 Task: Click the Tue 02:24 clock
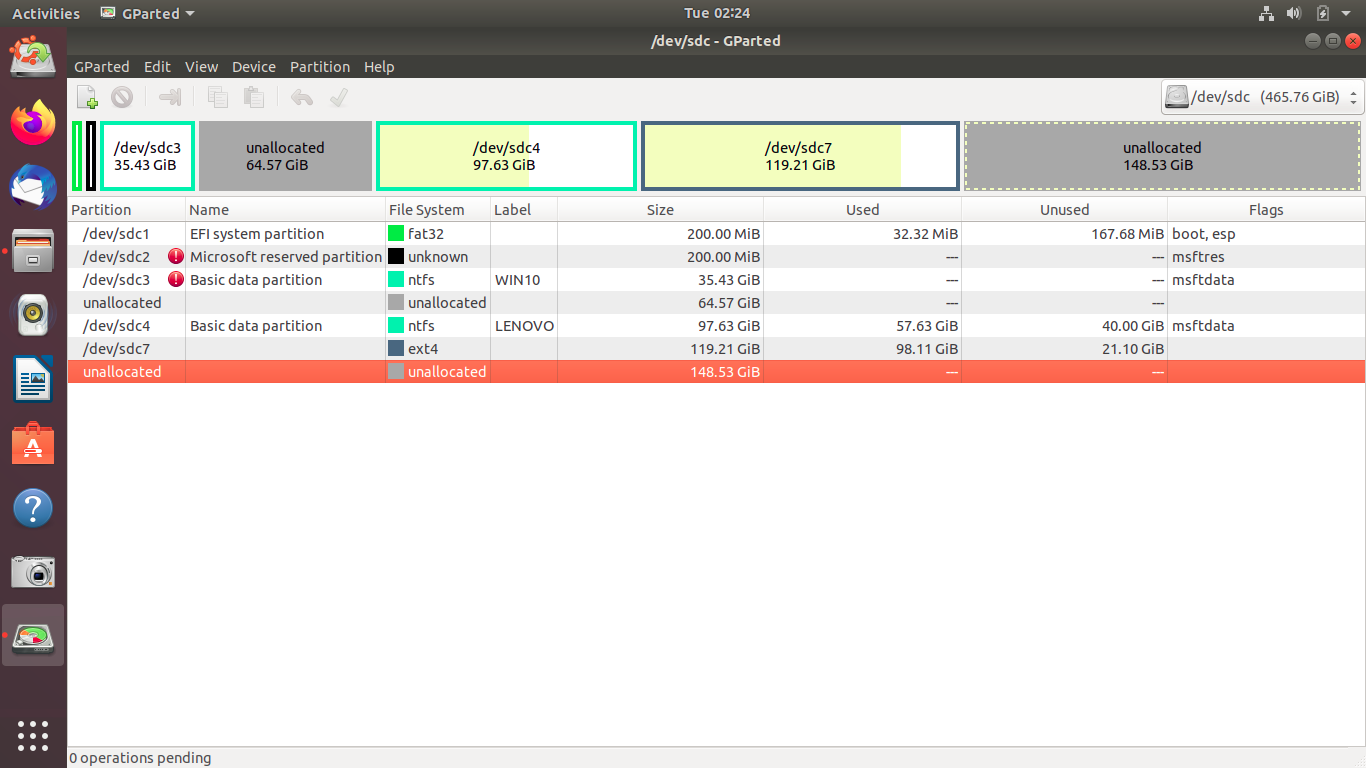tap(717, 13)
